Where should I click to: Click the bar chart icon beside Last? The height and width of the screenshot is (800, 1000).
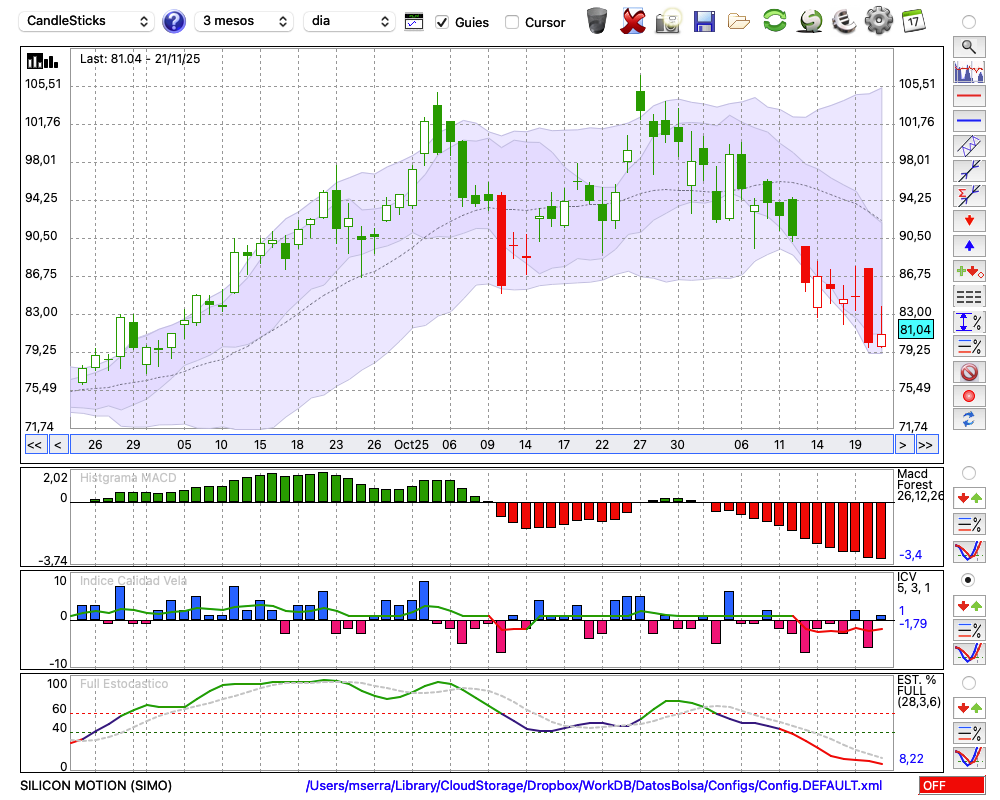[x=42, y=61]
